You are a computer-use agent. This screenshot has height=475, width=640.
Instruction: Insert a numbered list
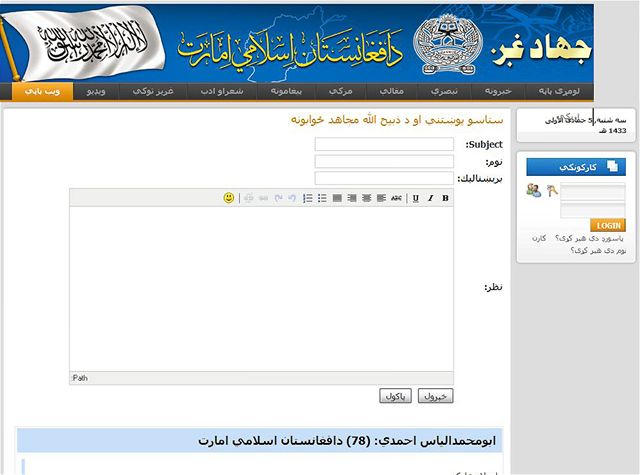[308, 198]
